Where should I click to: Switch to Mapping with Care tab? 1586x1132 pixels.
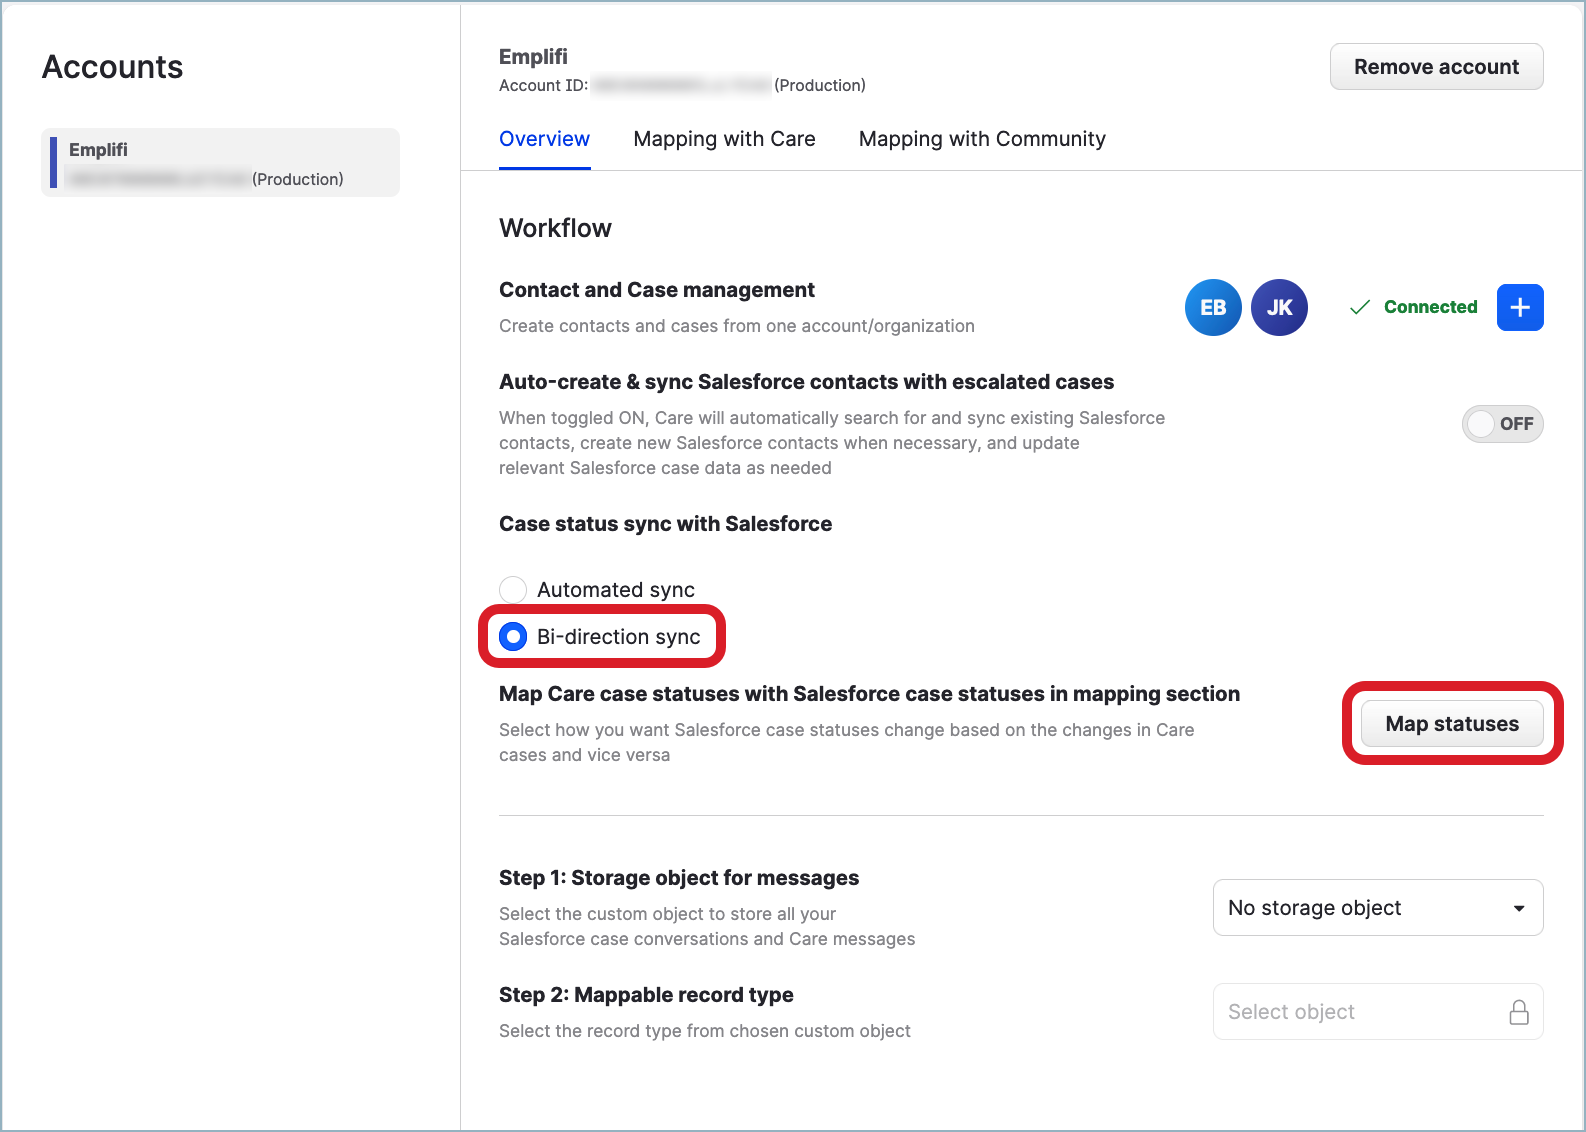coord(724,139)
